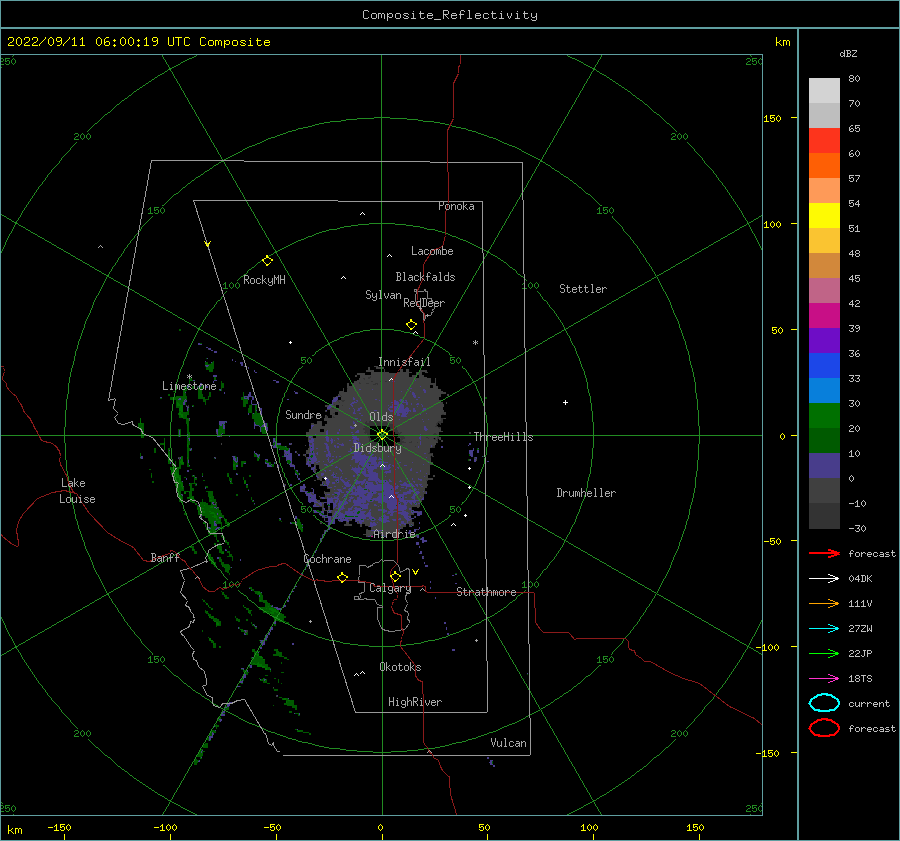Click the magenta 39-42 dBZ color swatch
Viewport: 900px width, 841px height.
pyautogui.click(x=824, y=316)
